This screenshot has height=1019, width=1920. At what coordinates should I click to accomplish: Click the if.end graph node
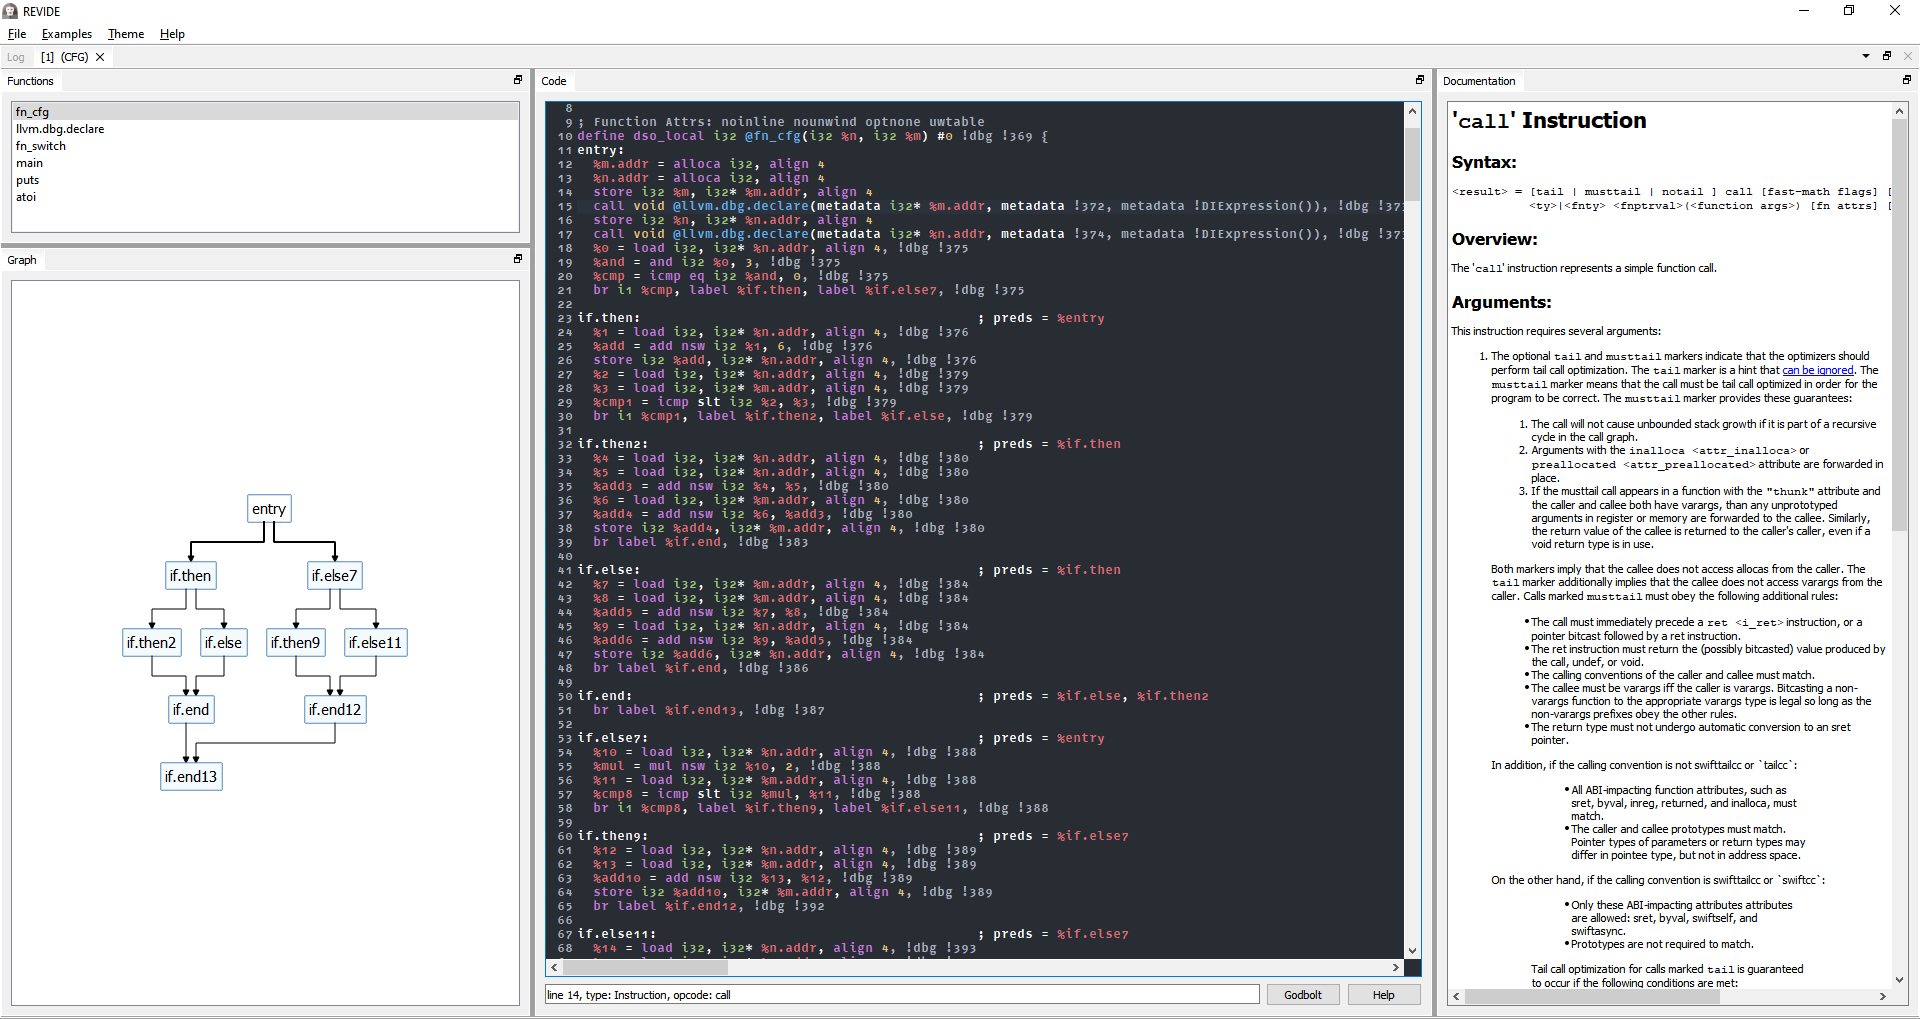[x=191, y=710]
